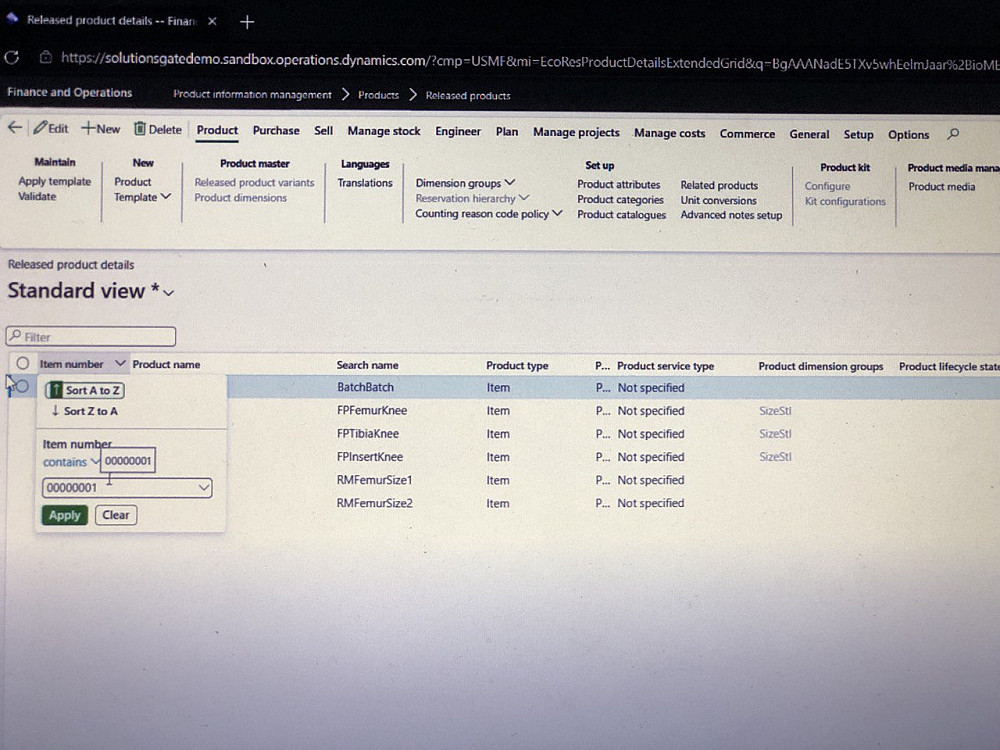Open the Item number column dropdown arrow
Viewport: 1000px width, 750px height.
120,364
